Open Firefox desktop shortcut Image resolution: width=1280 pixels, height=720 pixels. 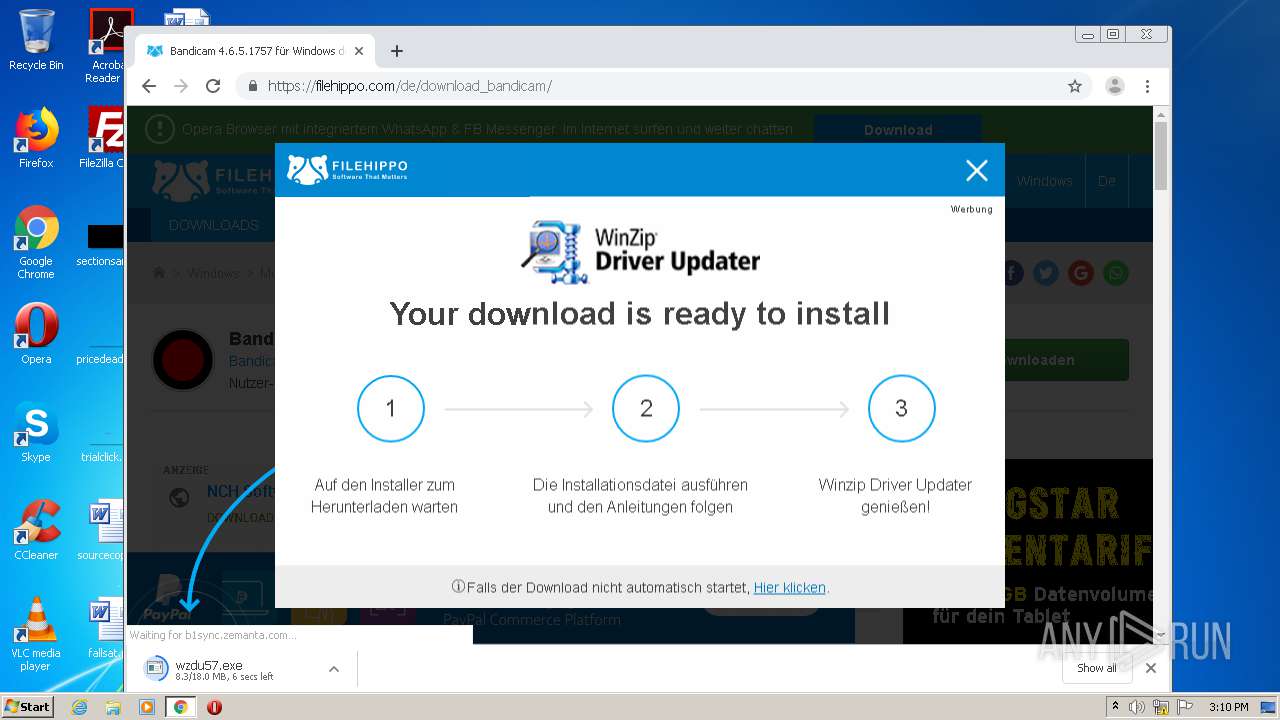click(36, 138)
